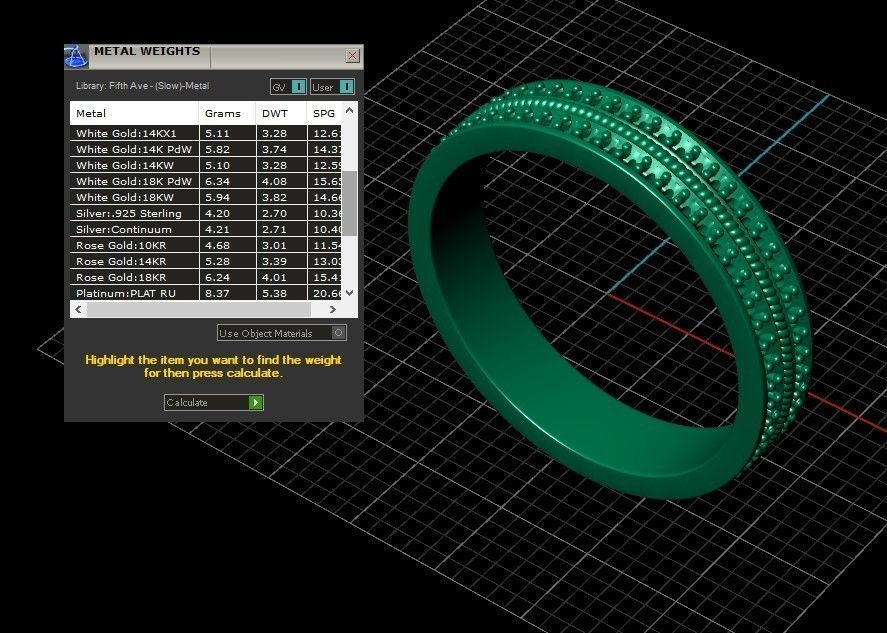887x633 pixels.
Task: Click the Grams column header
Action: [x=227, y=113]
